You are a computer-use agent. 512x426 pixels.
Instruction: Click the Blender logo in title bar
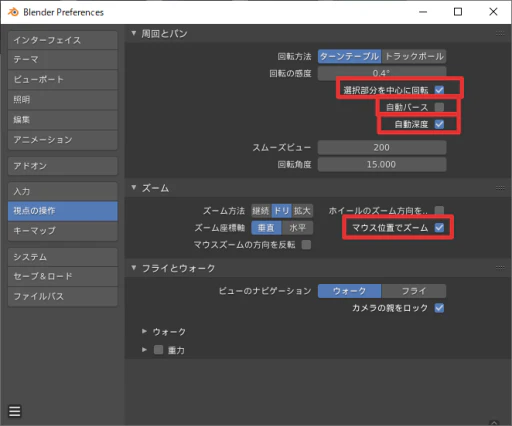(13, 12)
